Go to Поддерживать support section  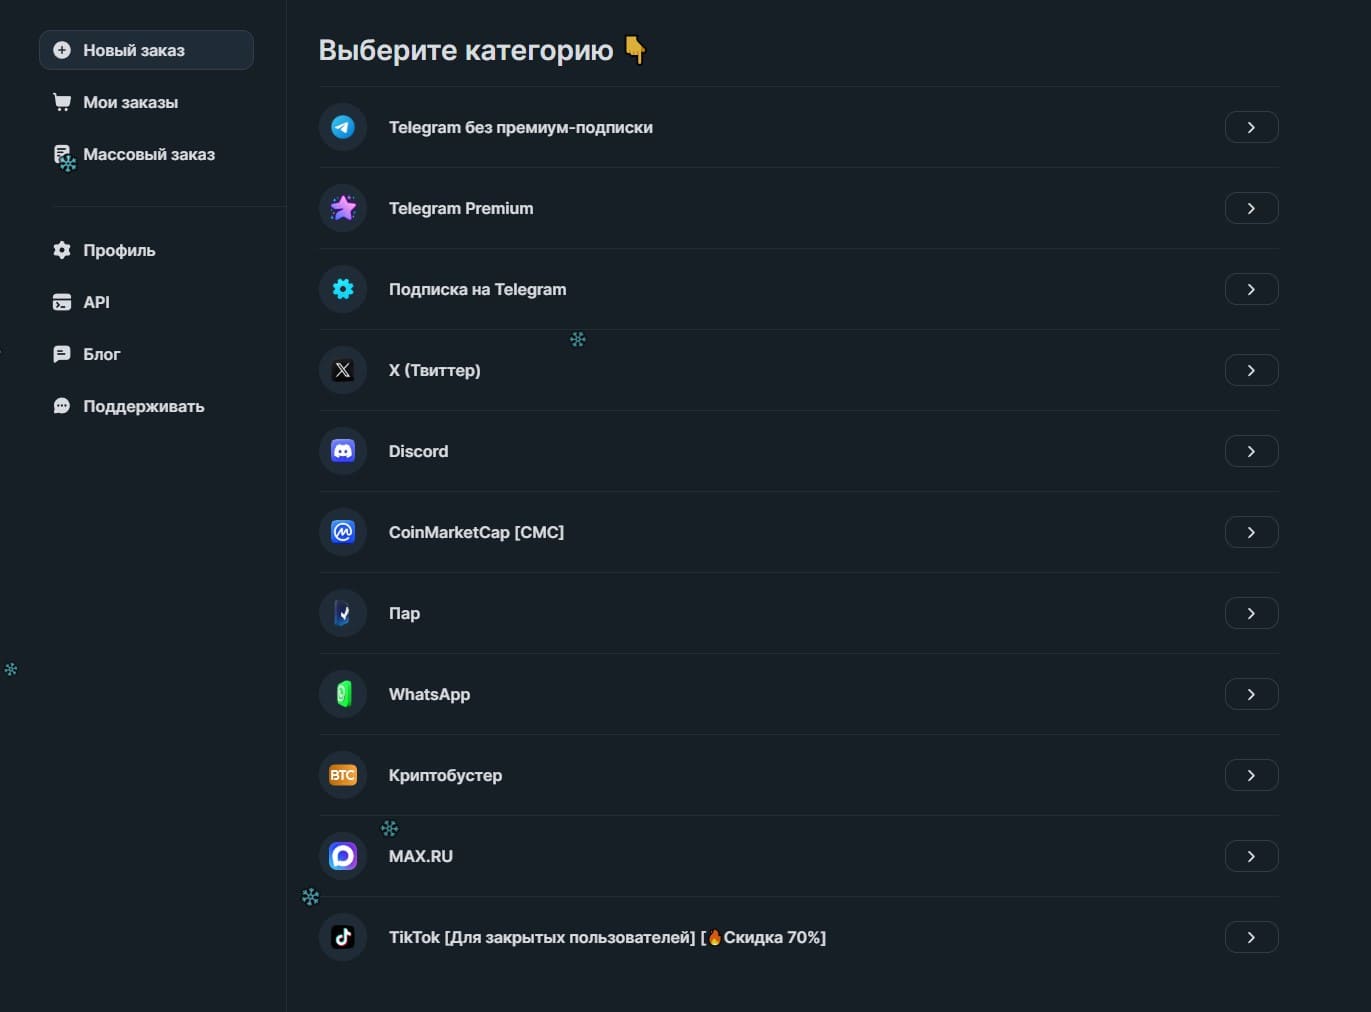tap(143, 406)
